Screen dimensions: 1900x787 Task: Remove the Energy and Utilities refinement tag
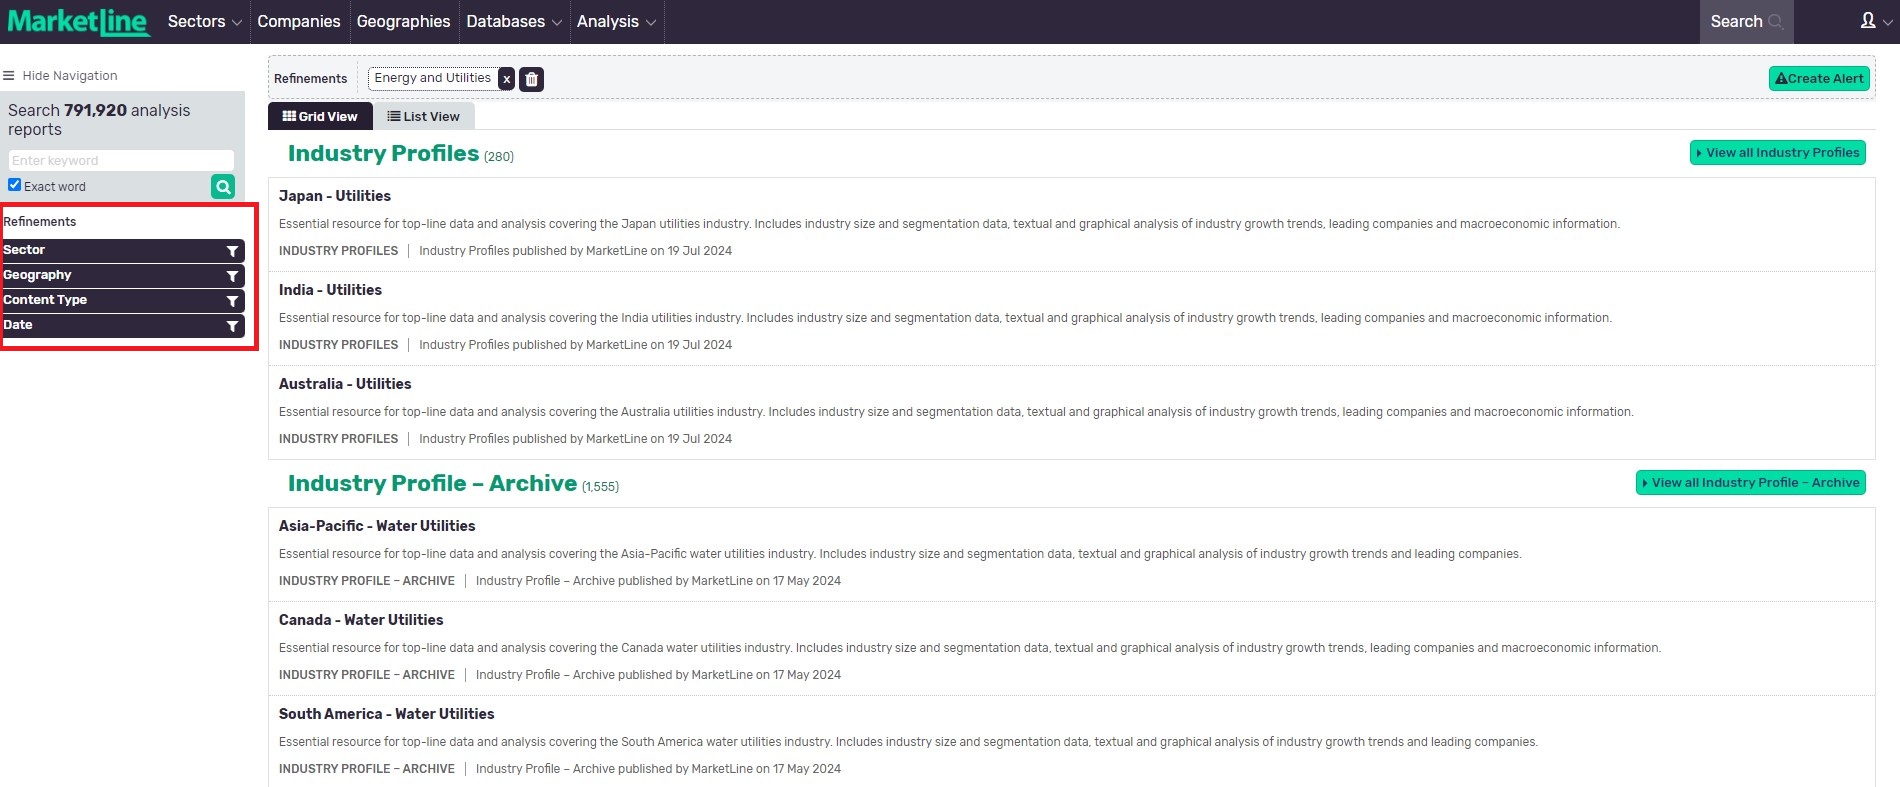point(507,79)
